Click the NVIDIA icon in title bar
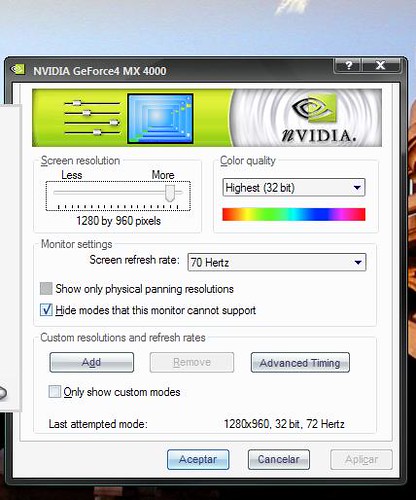The width and height of the screenshot is (416, 500). coord(18,69)
